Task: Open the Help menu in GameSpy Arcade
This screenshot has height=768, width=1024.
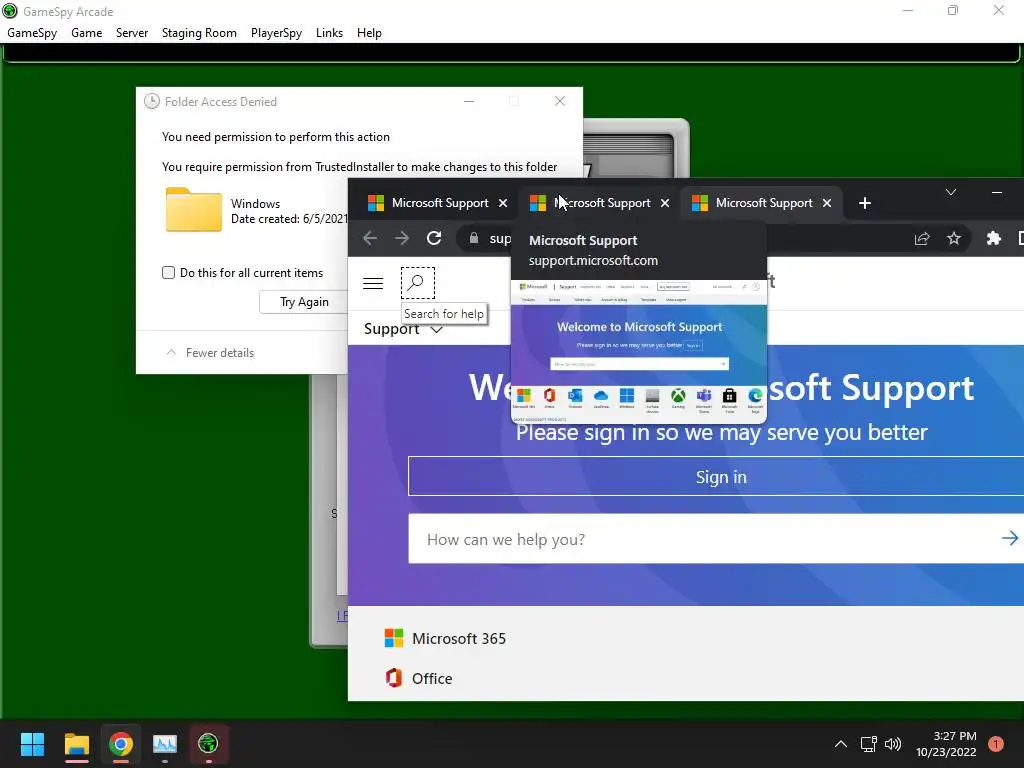Action: (x=369, y=33)
